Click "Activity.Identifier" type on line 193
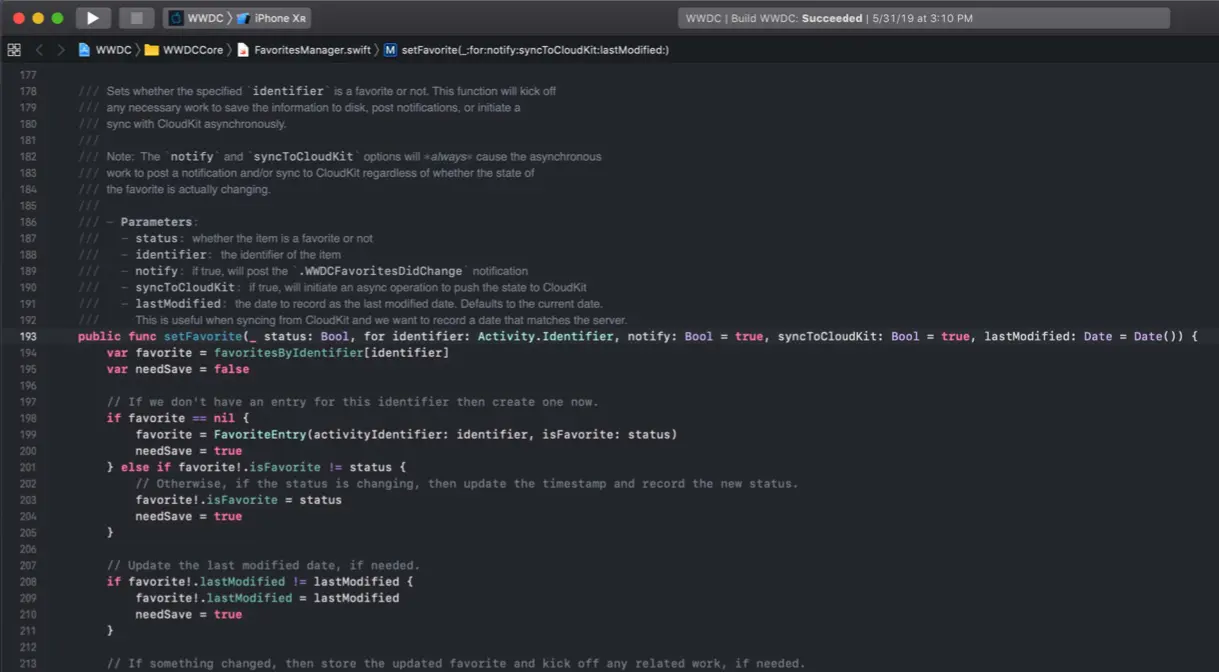 [x=545, y=337]
